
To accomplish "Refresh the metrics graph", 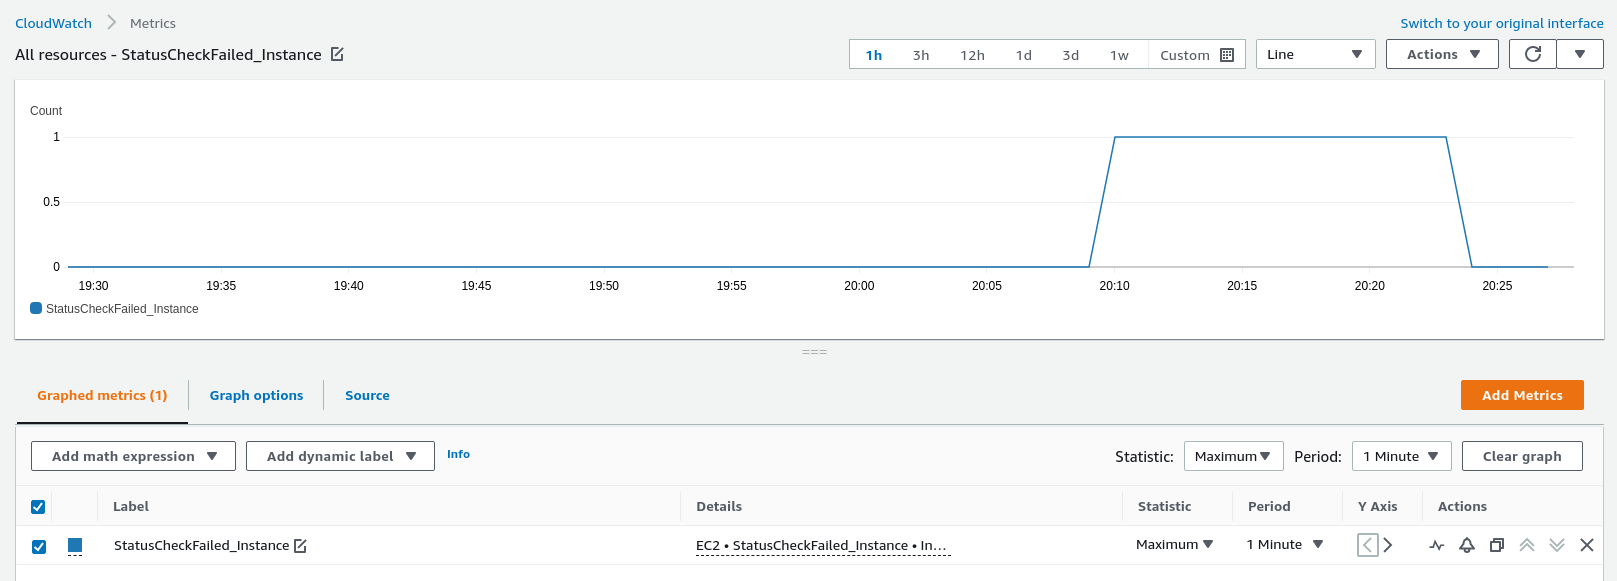I will [1532, 54].
